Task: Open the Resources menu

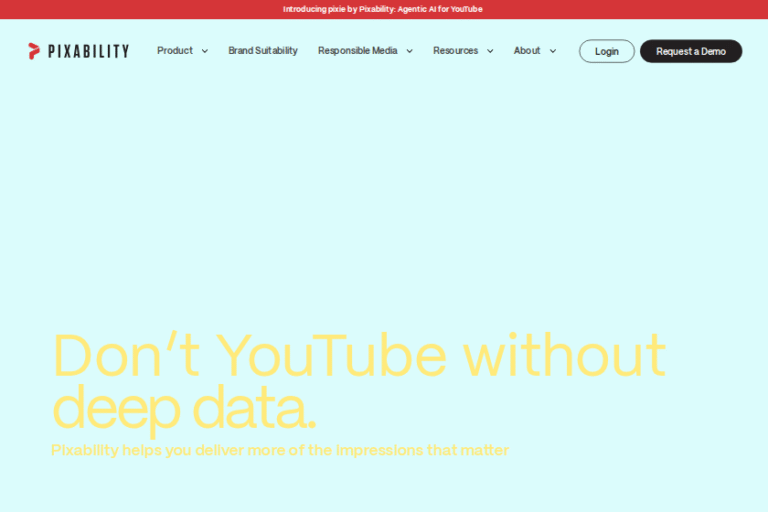Action: pyautogui.click(x=455, y=51)
